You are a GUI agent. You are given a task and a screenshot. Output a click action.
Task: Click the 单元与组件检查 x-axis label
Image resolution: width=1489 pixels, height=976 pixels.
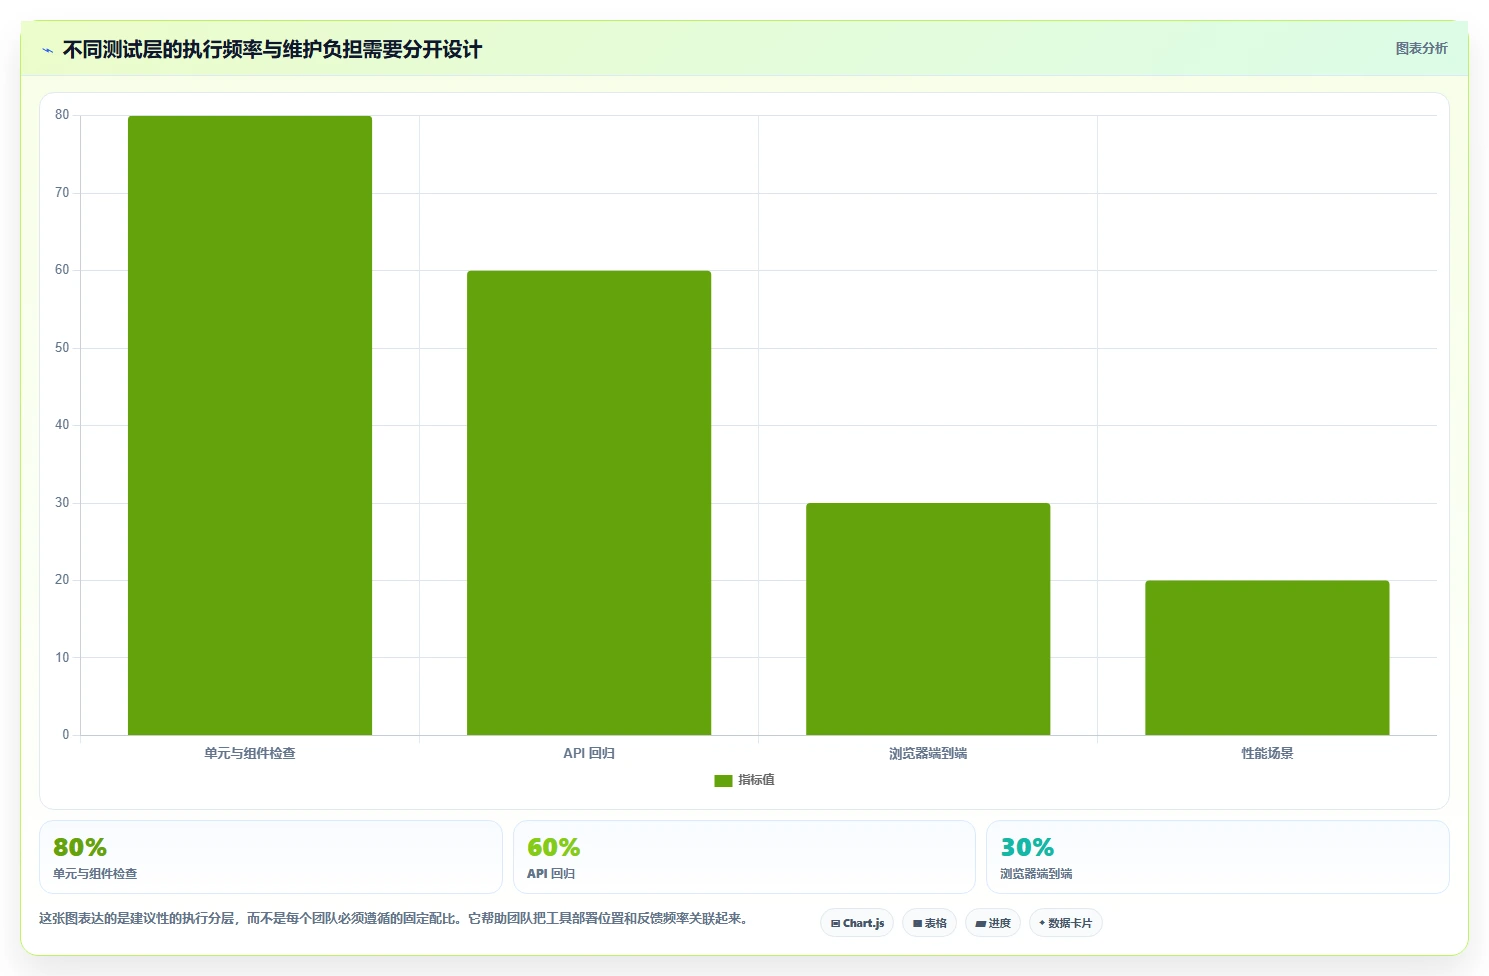tap(250, 753)
